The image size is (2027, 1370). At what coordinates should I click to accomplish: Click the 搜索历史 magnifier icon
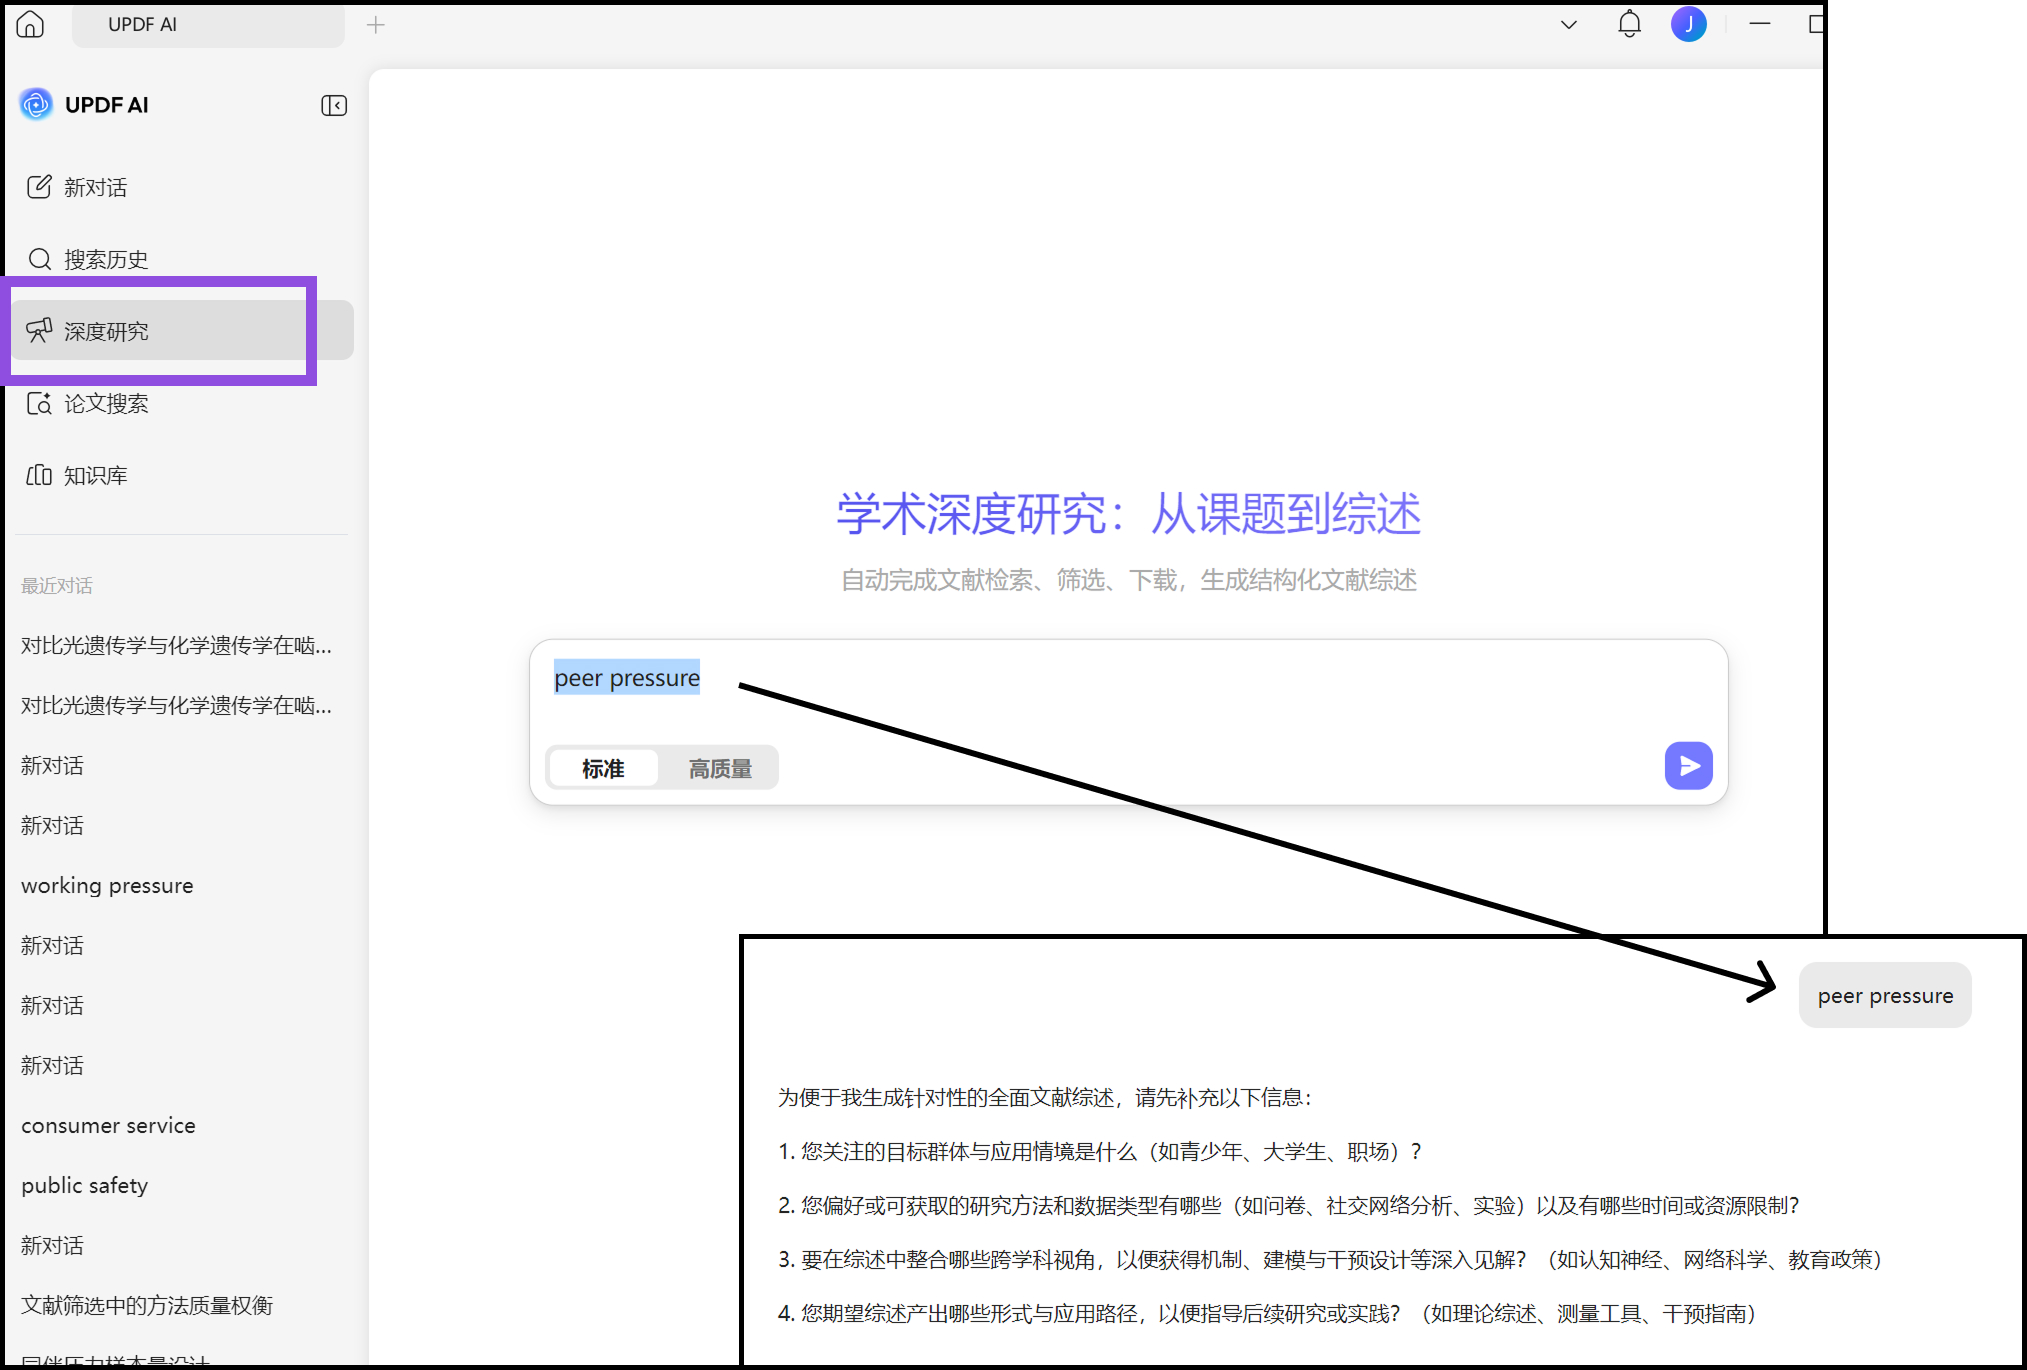coord(39,259)
